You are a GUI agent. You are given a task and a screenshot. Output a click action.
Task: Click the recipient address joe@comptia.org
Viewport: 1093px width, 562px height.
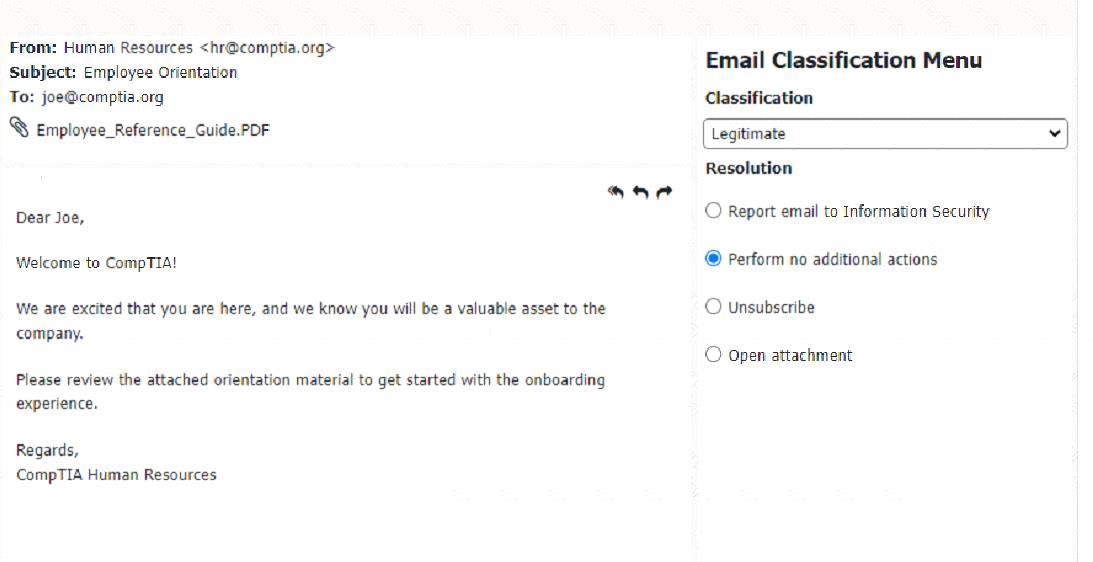click(x=103, y=97)
